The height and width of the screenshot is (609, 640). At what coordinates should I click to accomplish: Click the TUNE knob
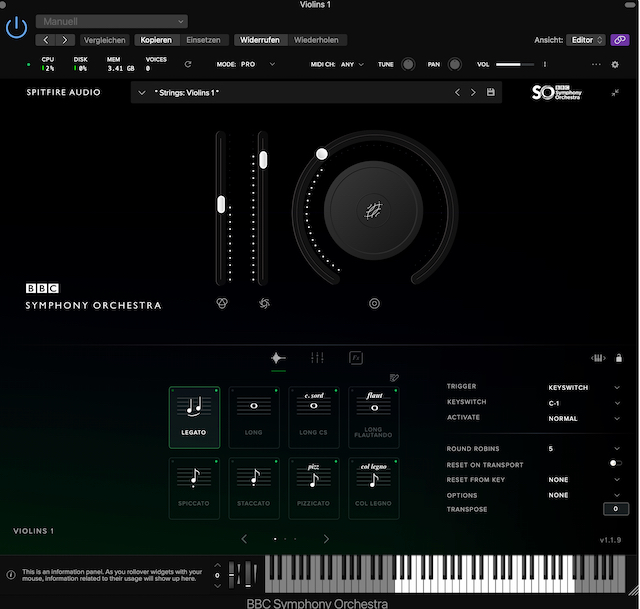[x=408, y=64]
